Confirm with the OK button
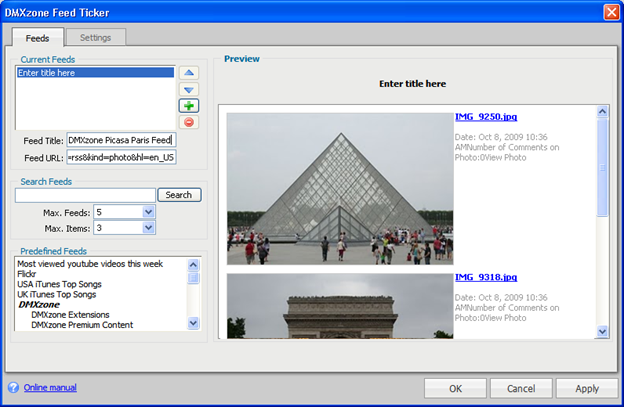The height and width of the screenshot is (407, 624). [455, 388]
